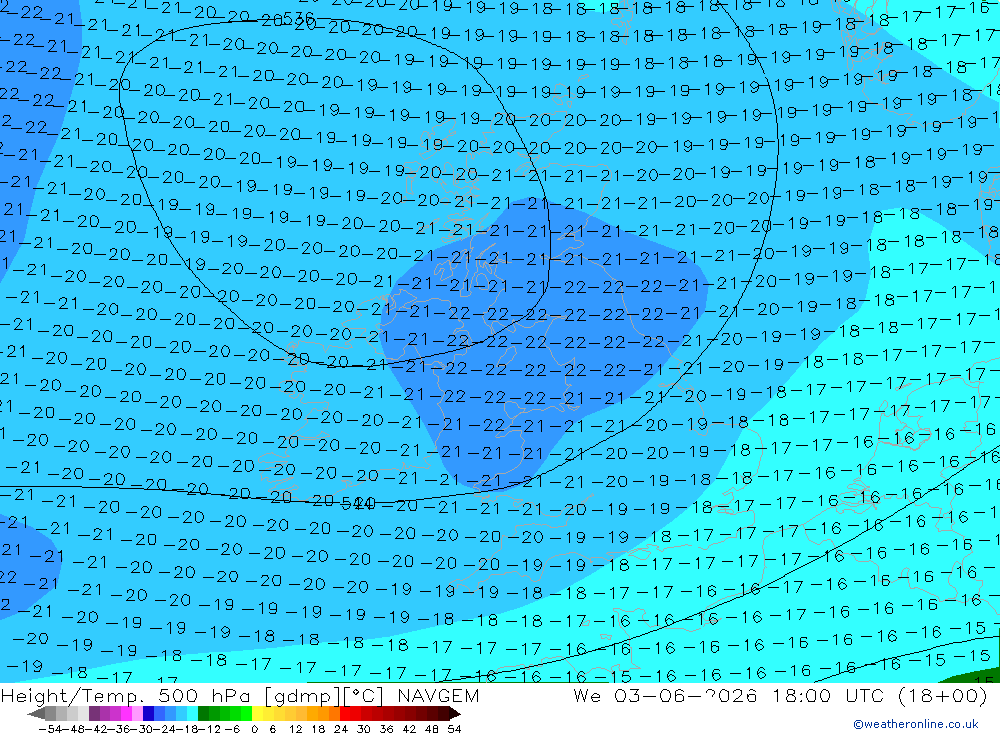Click the 544 geopotential contour label
Image resolution: width=1000 pixels, height=733 pixels.
click(358, 504)
